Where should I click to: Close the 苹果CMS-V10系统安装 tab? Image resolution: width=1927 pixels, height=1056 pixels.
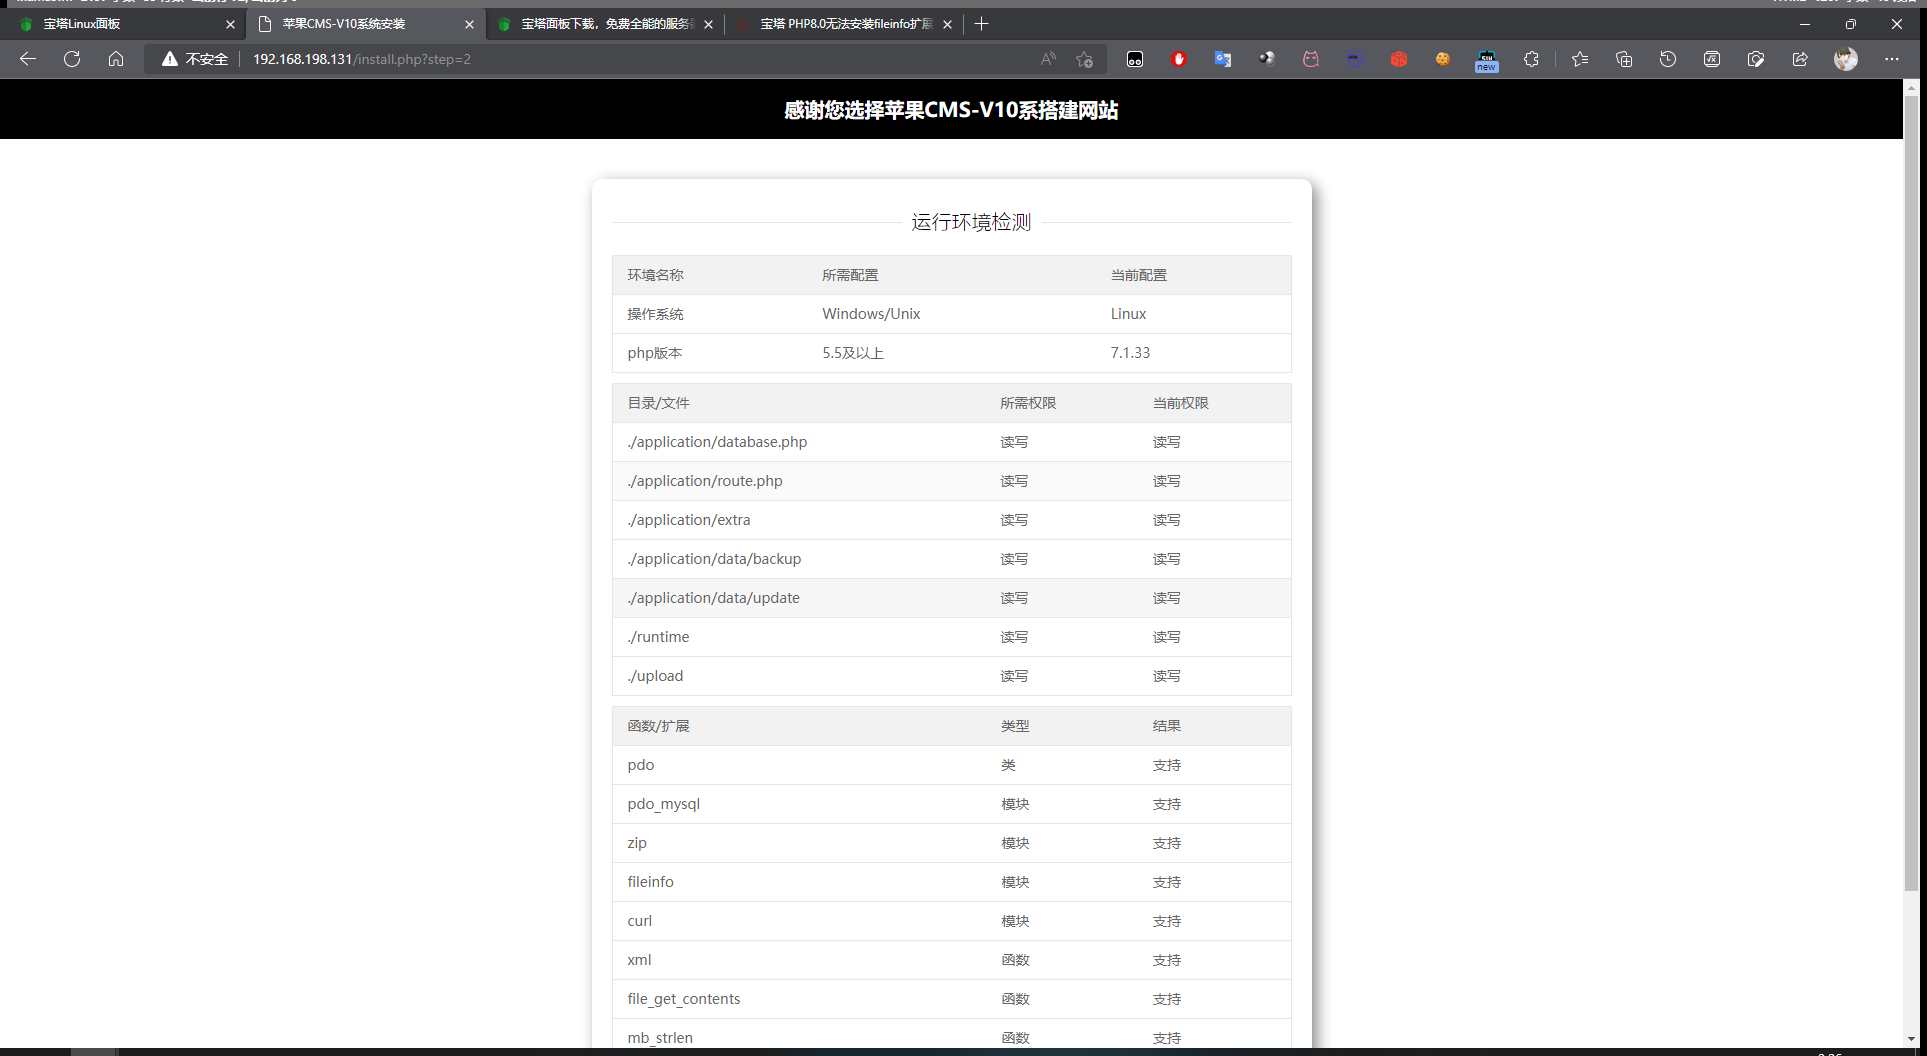pos(470,24)
